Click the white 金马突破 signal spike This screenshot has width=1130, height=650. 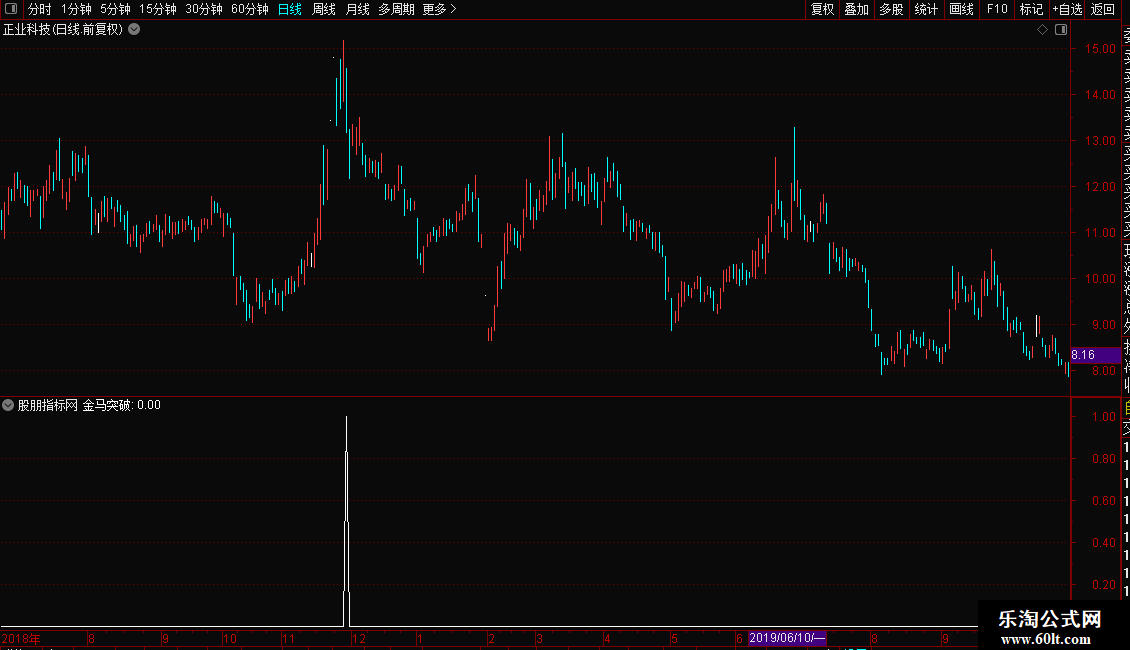tap(347, 522)
